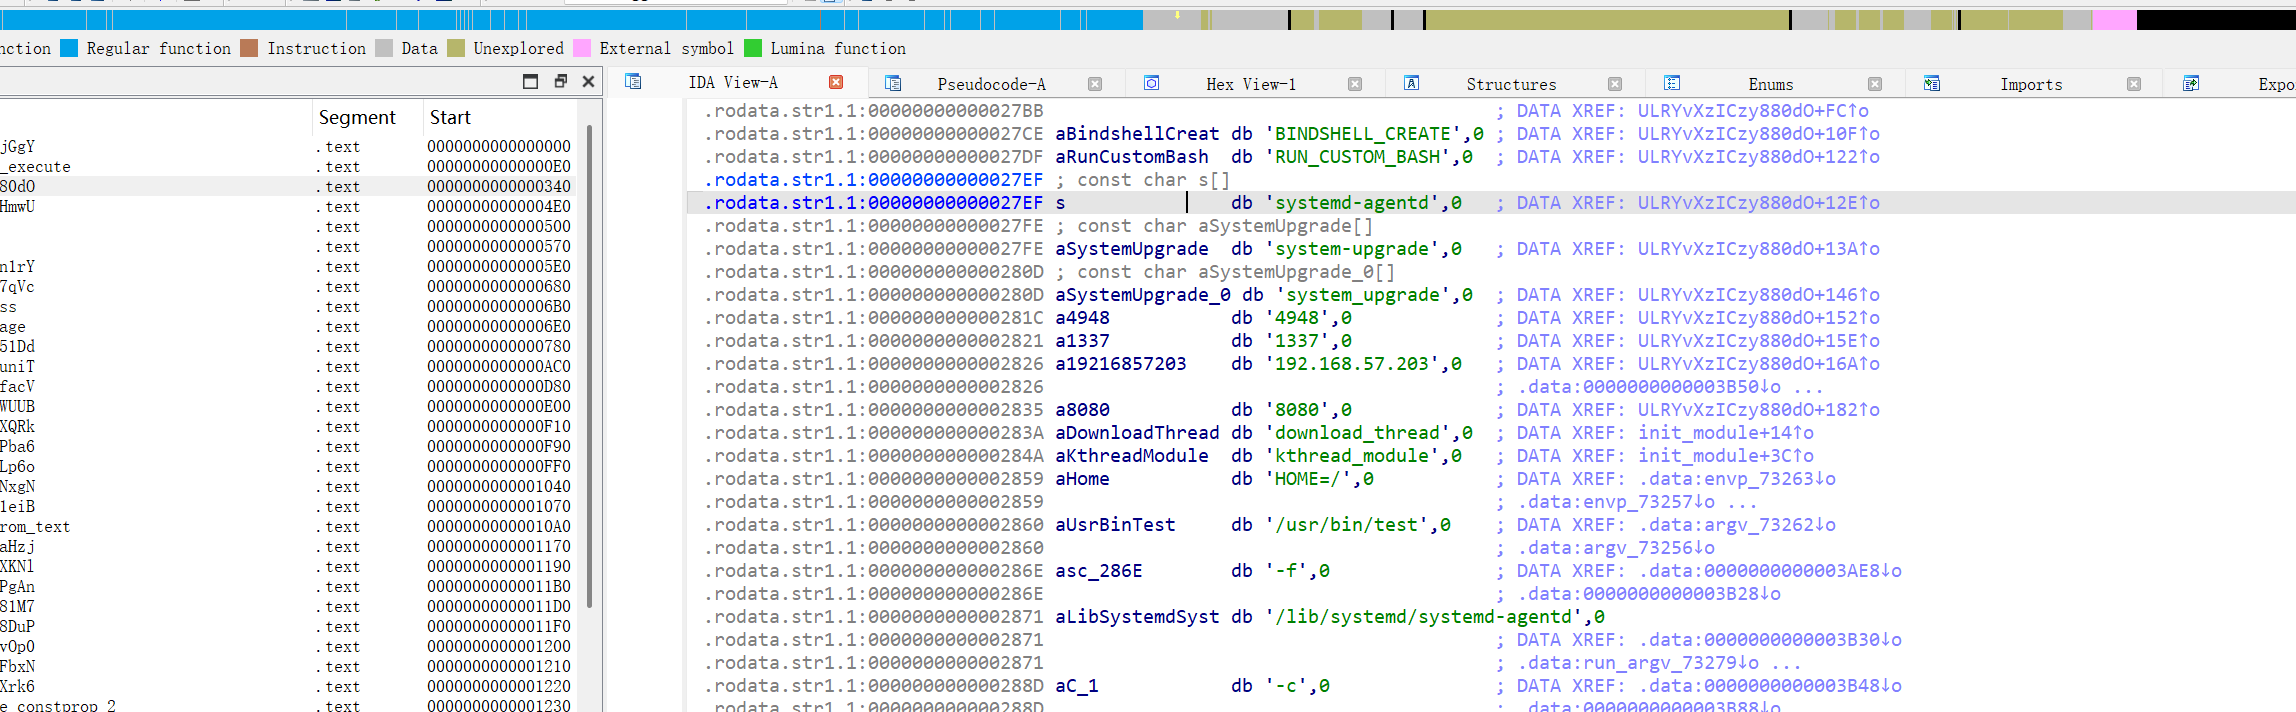Click the Hex View-1 tab icon
Viewport: 2296px width, 712px height.
(1152, 83)
